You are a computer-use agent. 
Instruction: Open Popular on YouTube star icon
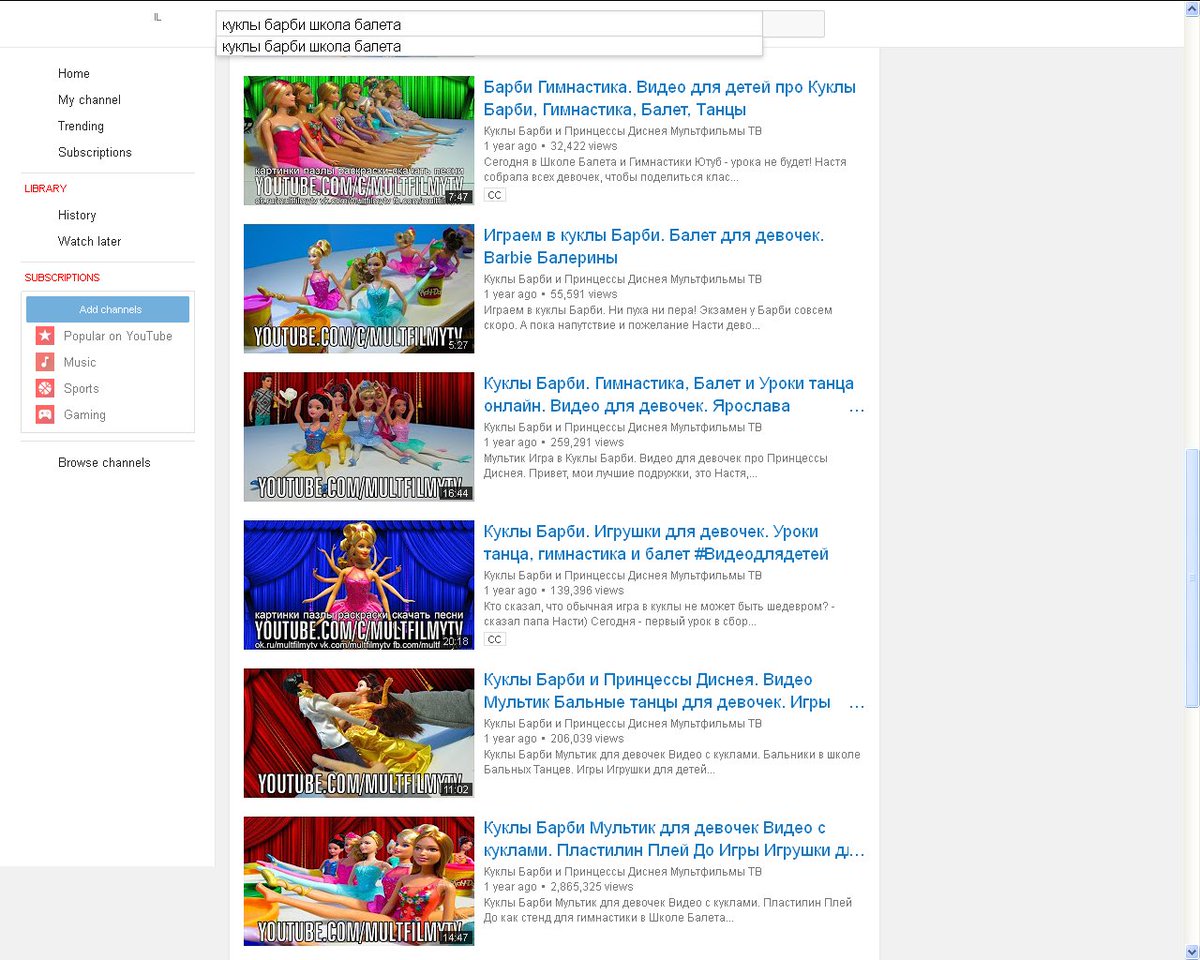tap(45, 336)
